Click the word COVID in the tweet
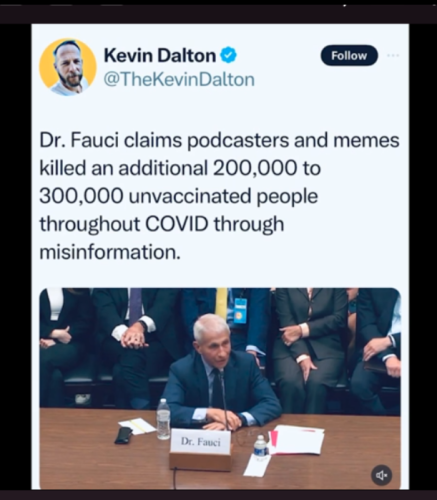The width and height of the screenshot is (437, 500). click(176, 224)
